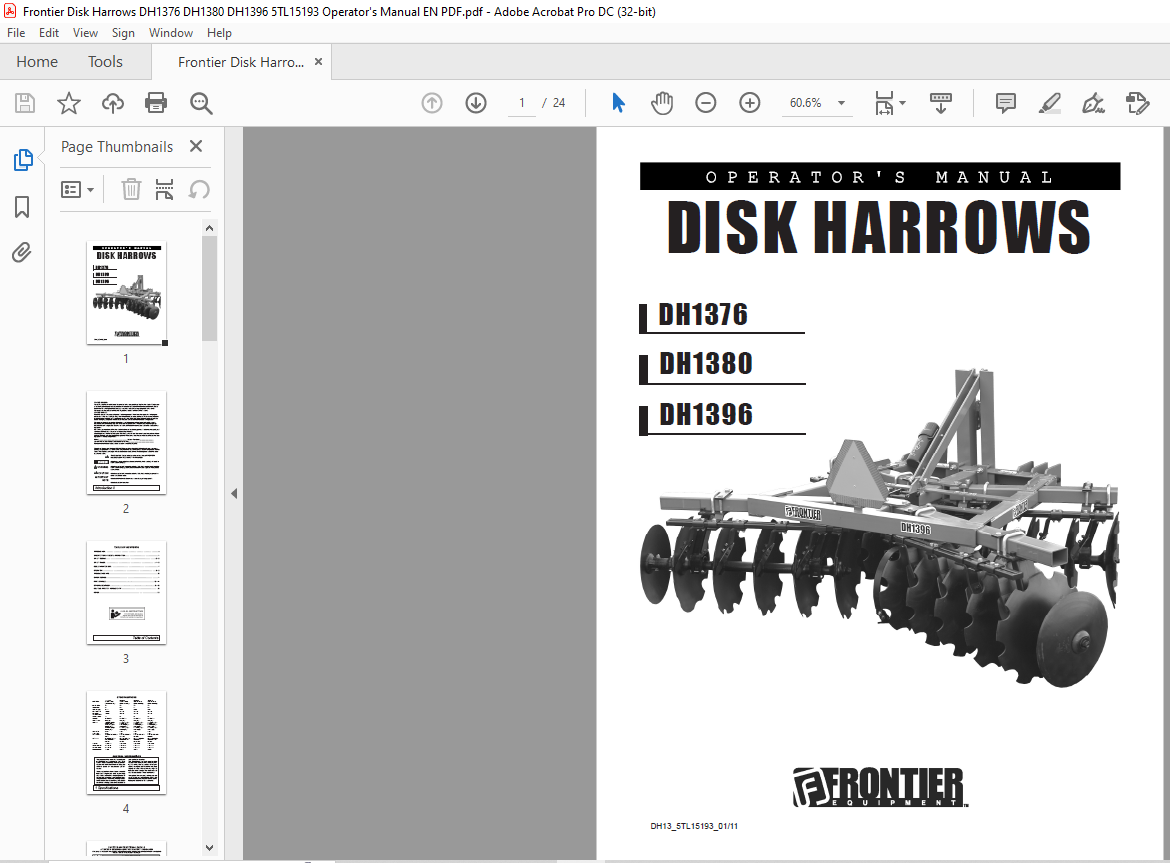Expand the fit page options arrow
The width and height of the screenshot is (1170, 863).
pos(902,103)
